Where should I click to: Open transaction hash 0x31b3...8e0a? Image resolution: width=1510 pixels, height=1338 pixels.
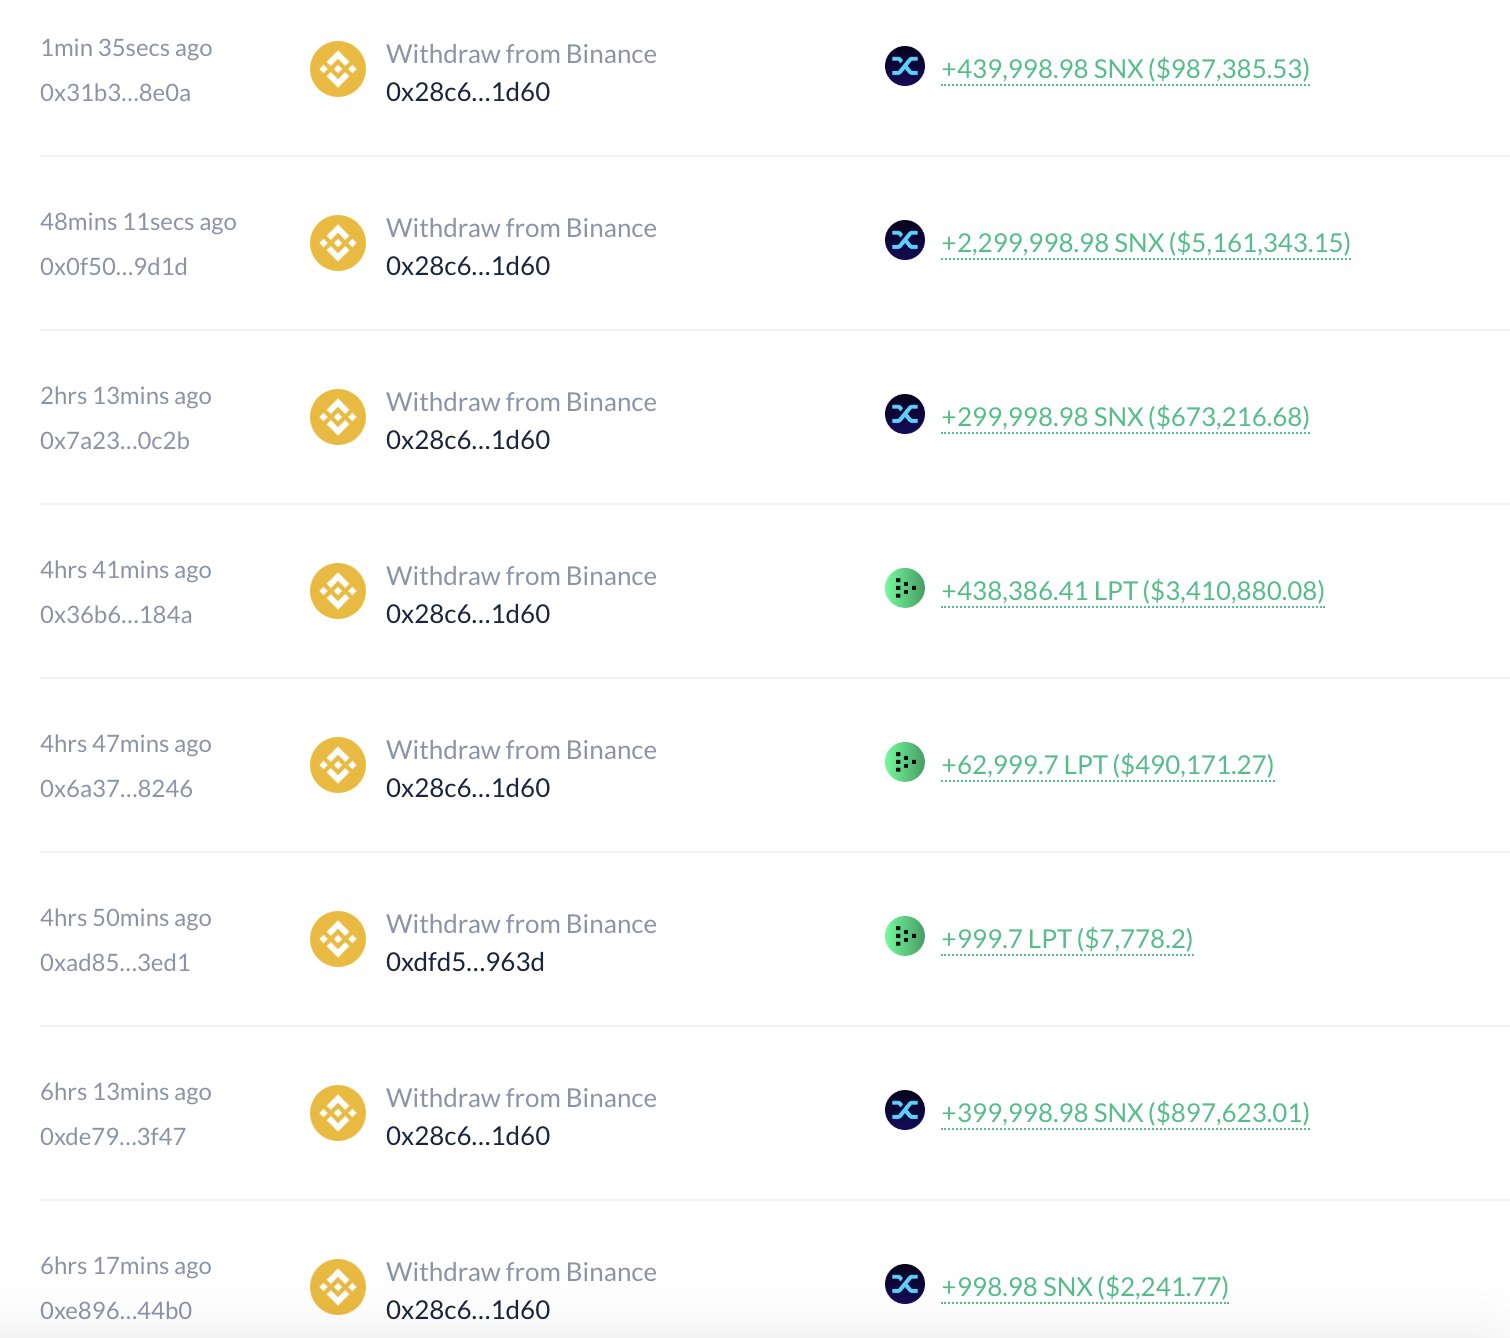[115, 93]
